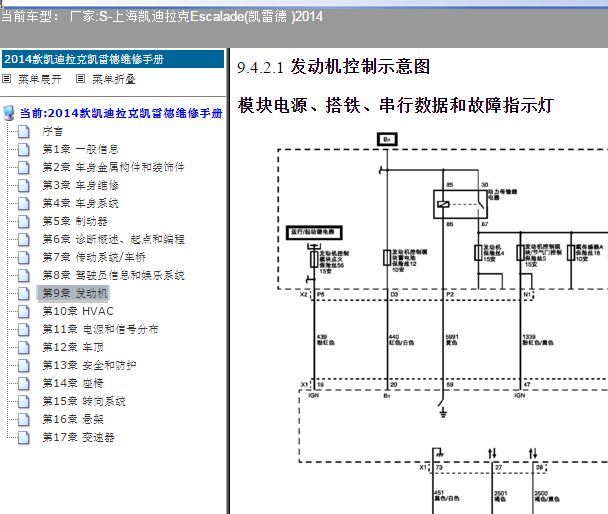The image size is (608, 514).
Task: Open chapter 第12章 车顶
Action: (x=73, y=347)
